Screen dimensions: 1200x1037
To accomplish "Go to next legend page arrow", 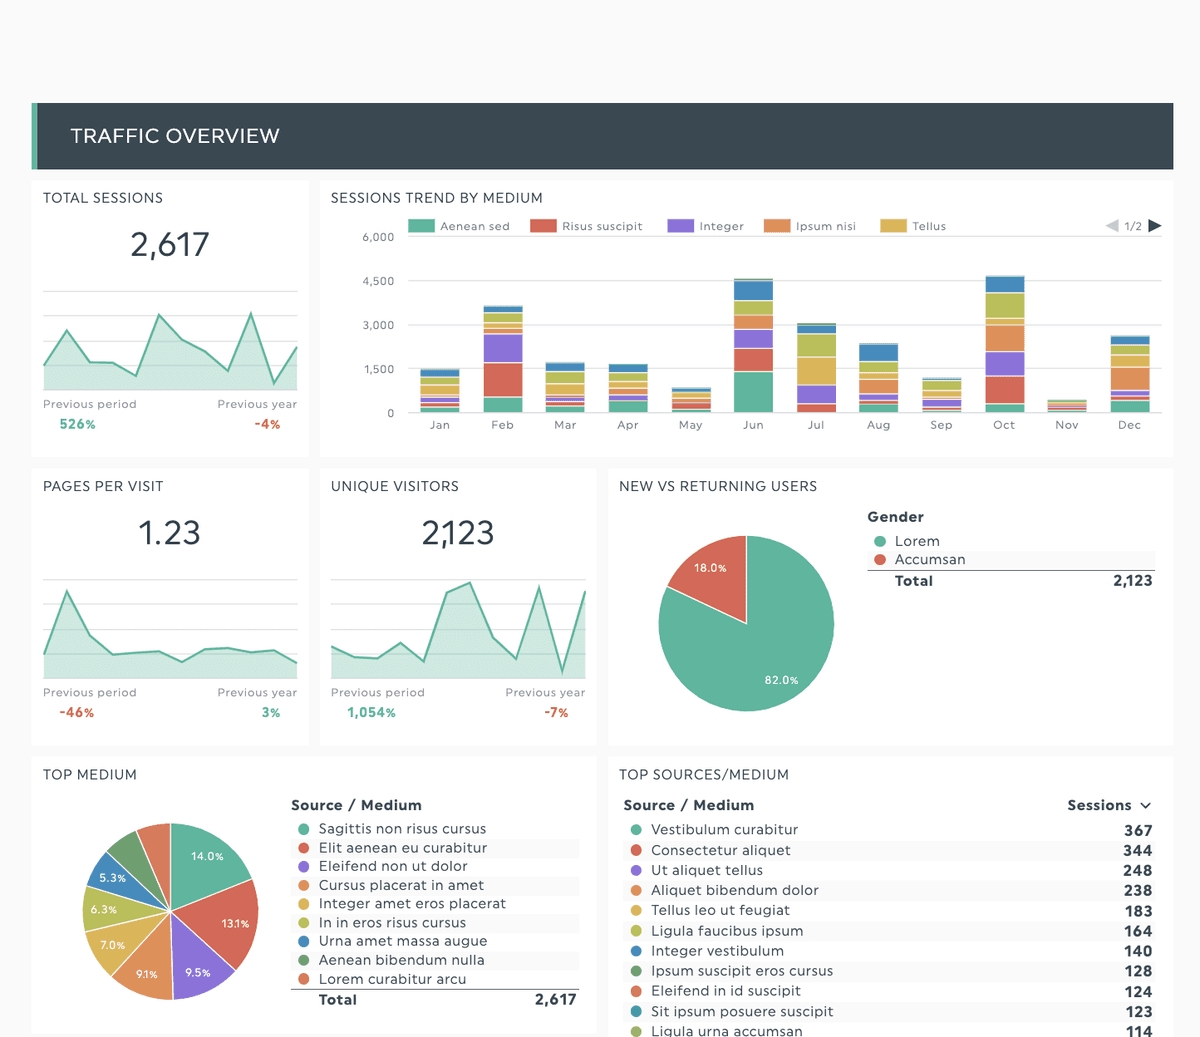I will (x=1155, y=226).
